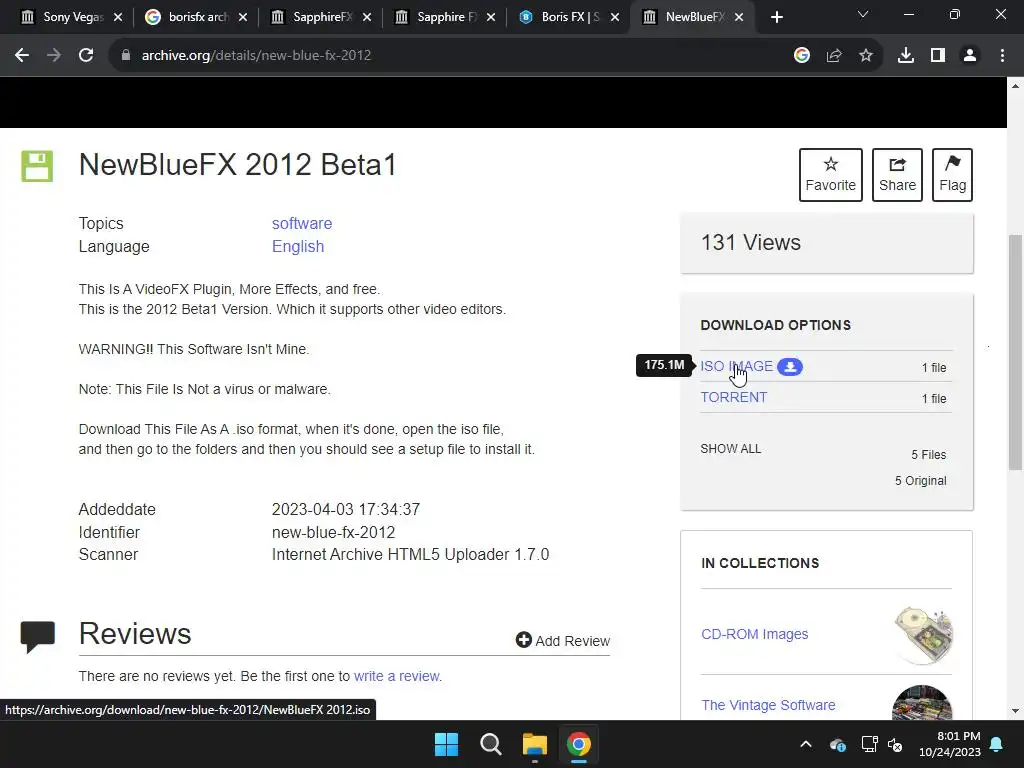Click the address bar URL
The width and height of the screenshot is (1024, 768).
(256, 56)
